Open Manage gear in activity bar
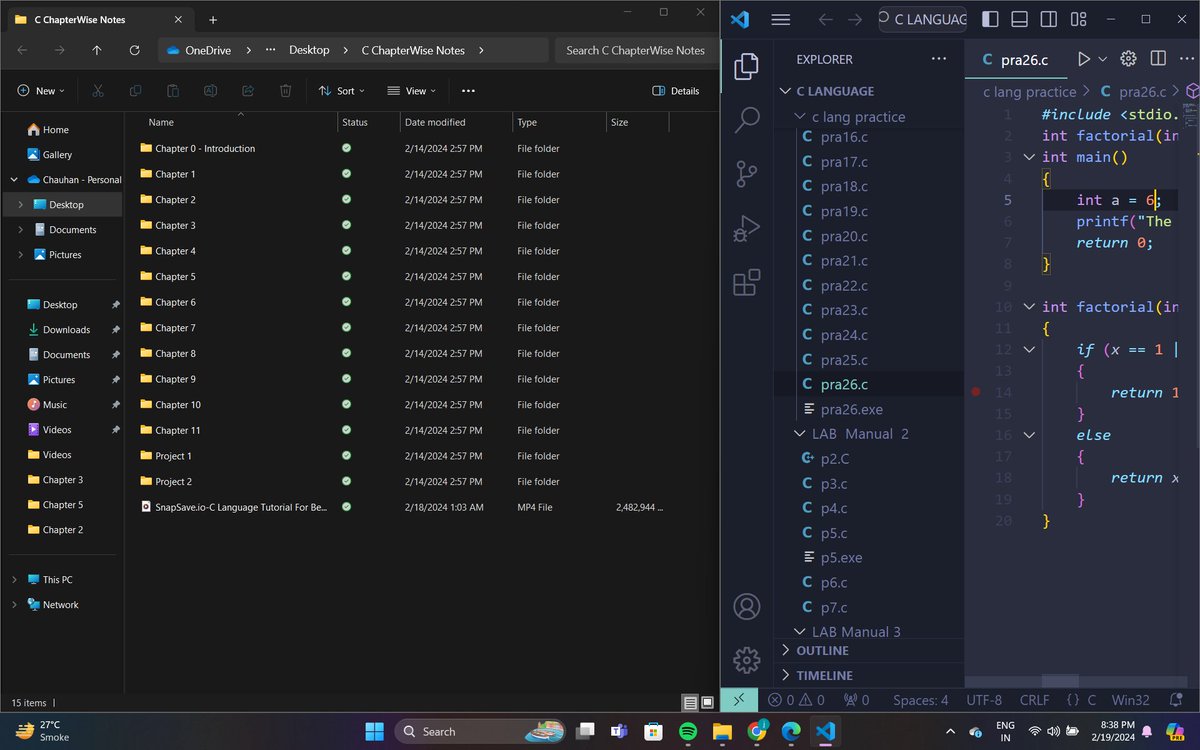 746,660
